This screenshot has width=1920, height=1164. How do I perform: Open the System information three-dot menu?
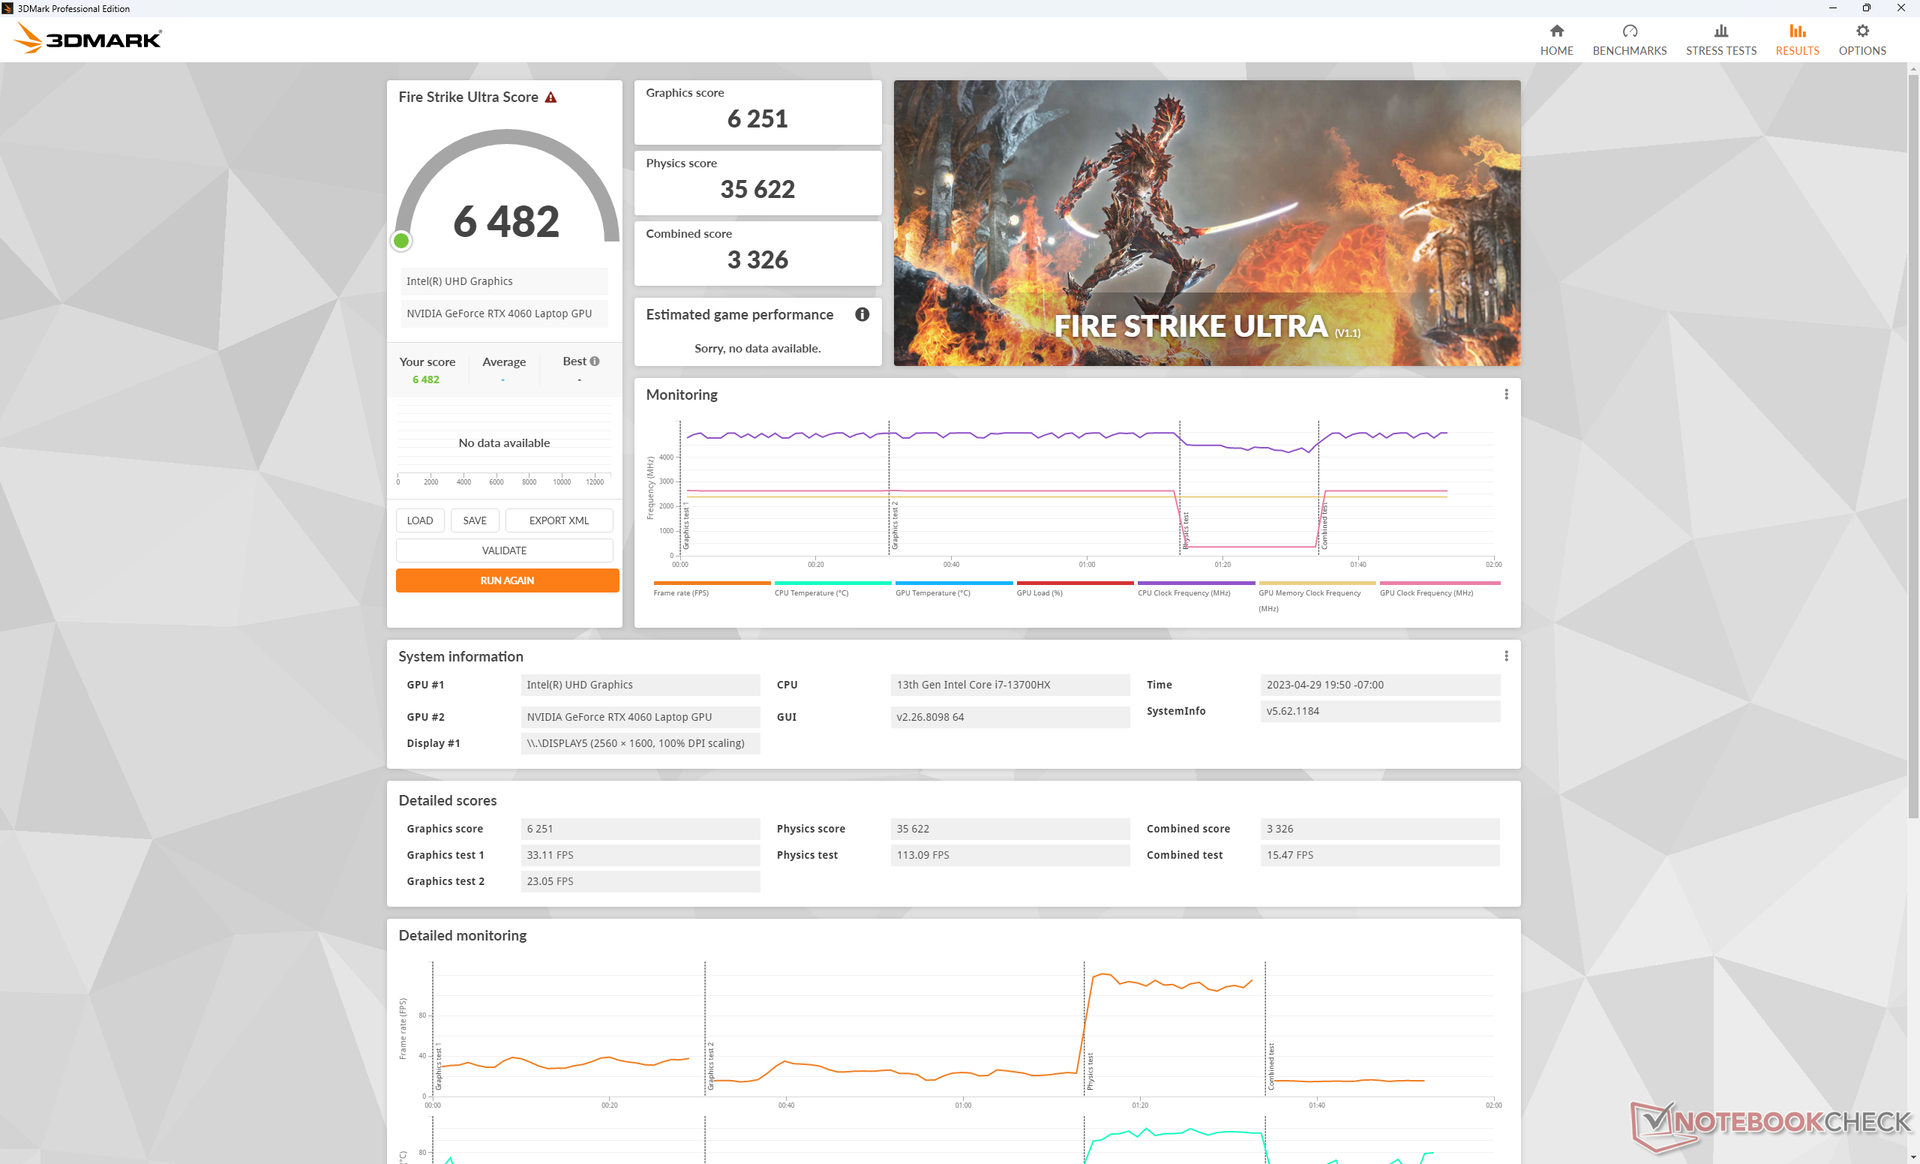pyautogui.click(x=1506, y=656)
